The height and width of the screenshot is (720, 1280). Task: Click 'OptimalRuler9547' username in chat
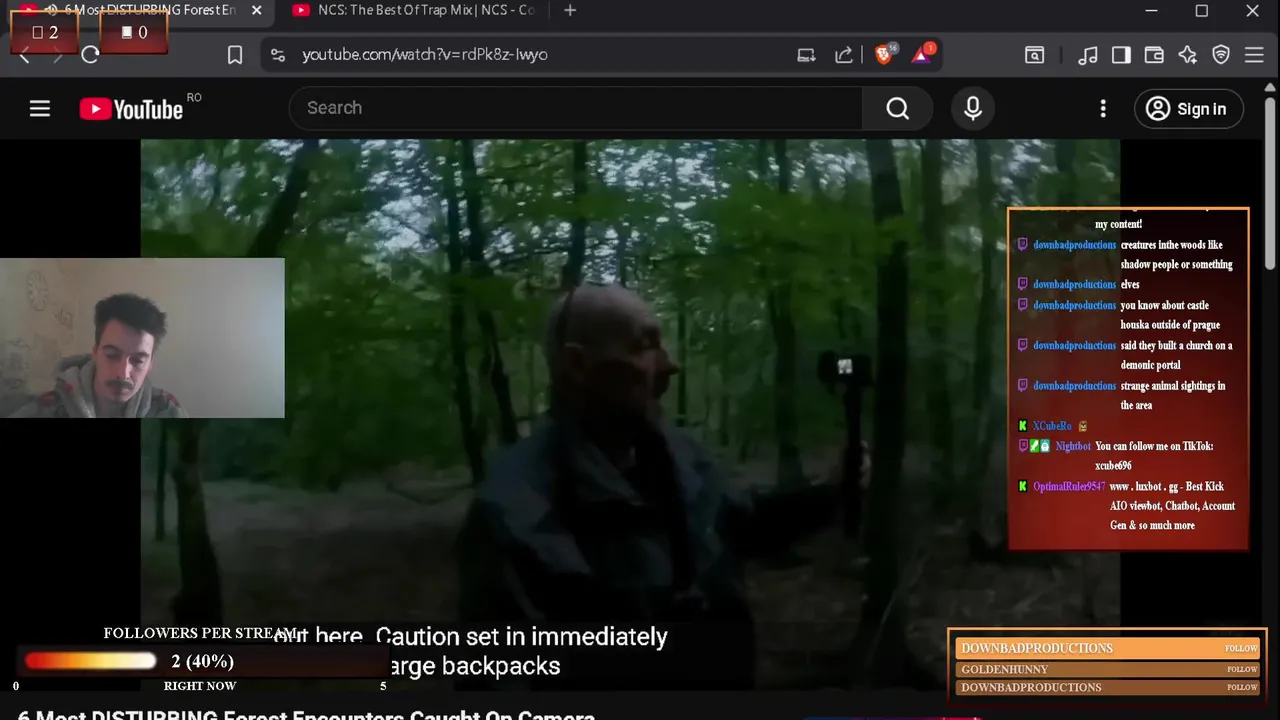pyautogui.click(x=1069, y=486)
